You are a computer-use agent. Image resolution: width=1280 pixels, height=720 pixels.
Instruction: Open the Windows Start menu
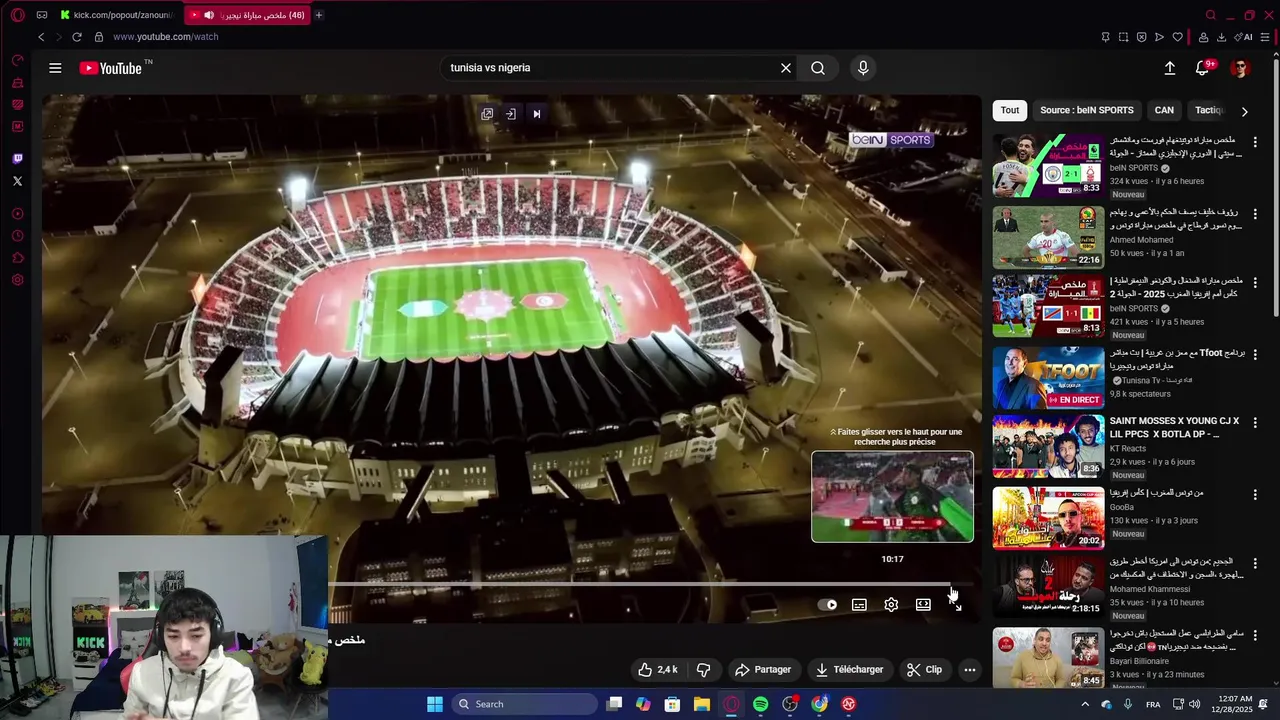click(435, 704)
